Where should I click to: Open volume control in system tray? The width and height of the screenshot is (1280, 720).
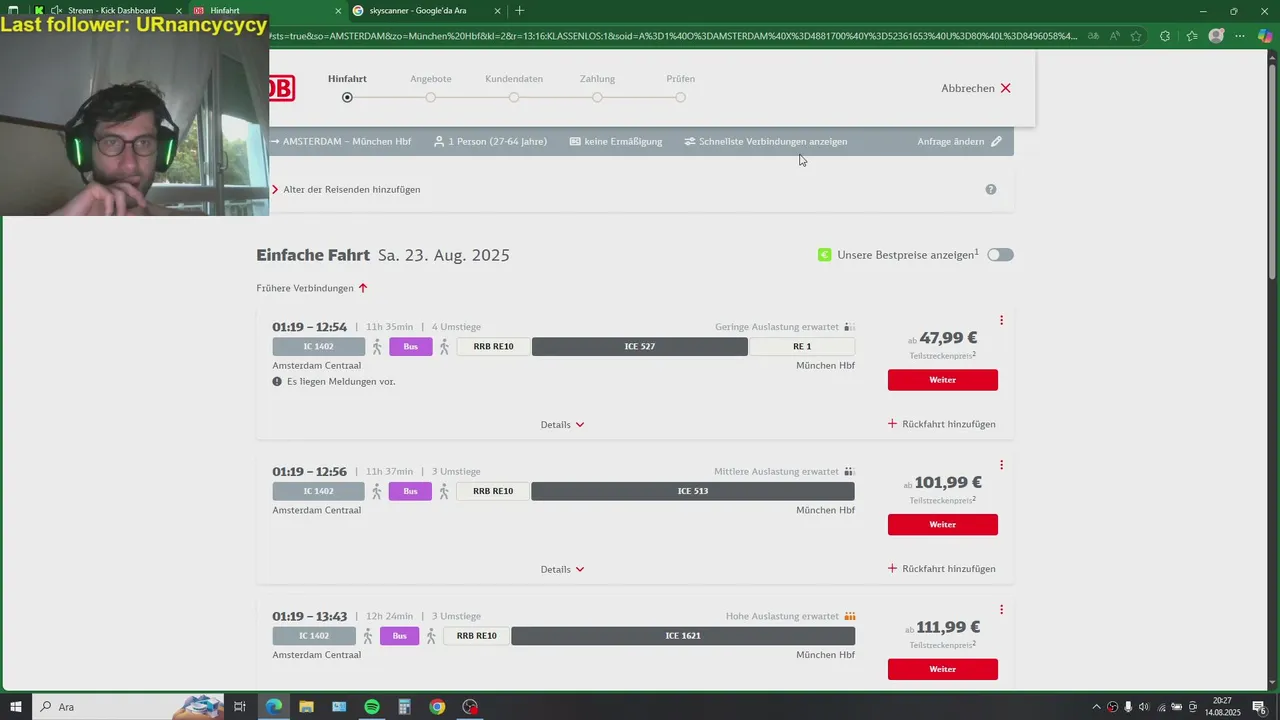pos(1144,707)
